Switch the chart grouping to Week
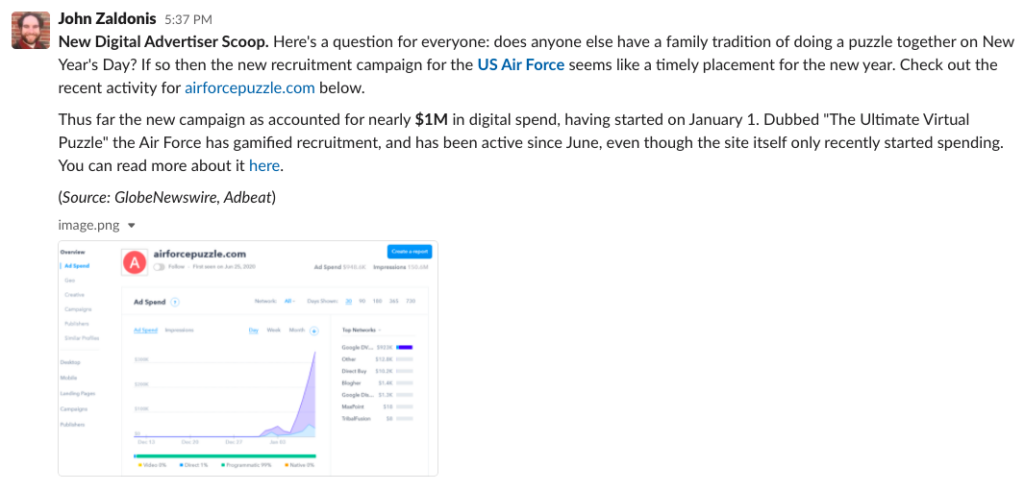Screen dimensions: 1024x491 274,330
